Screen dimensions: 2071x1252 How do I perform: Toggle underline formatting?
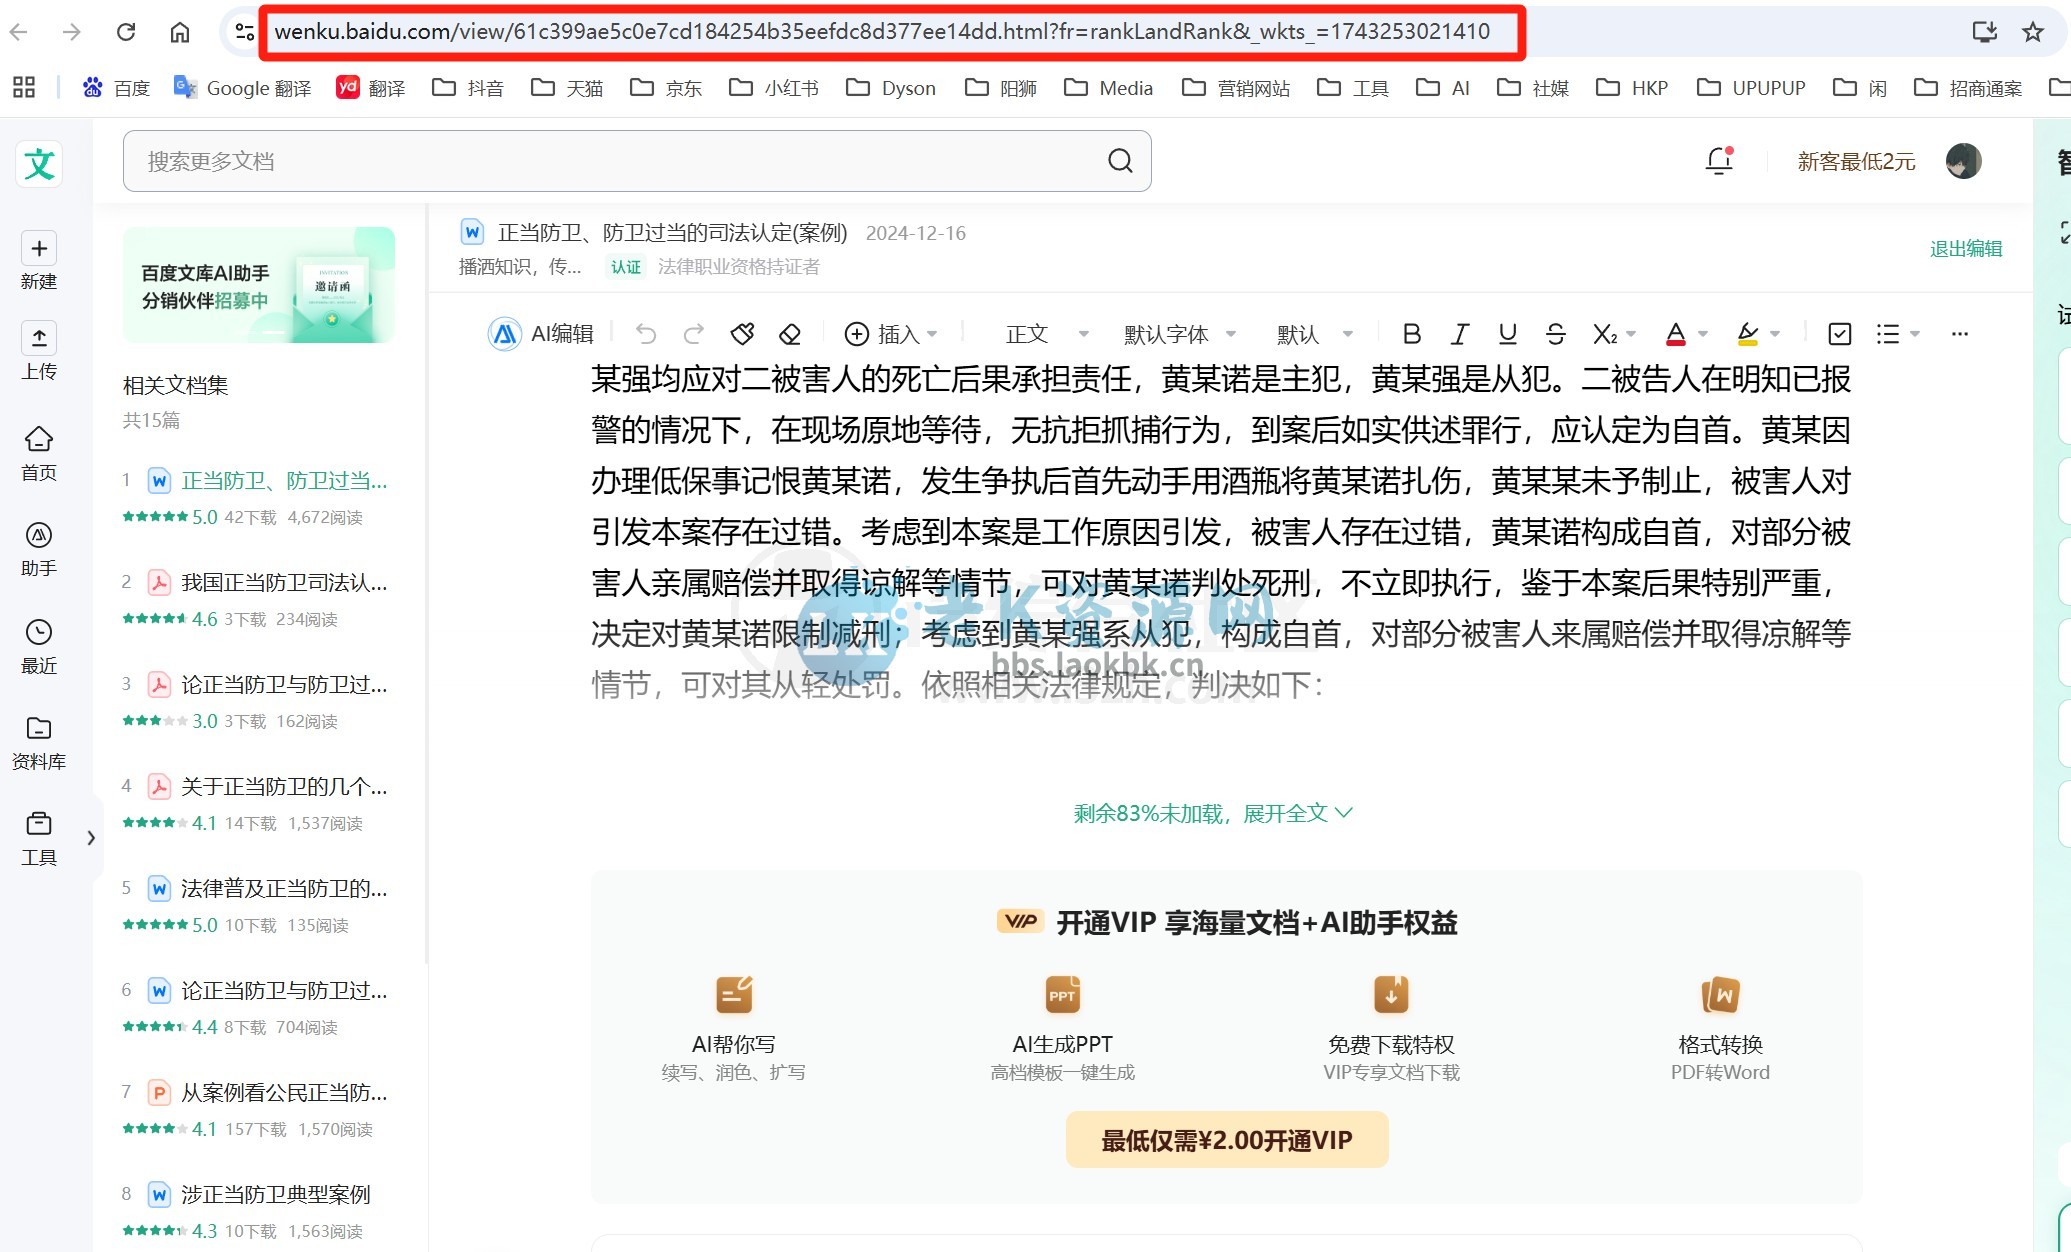pyautogui.click(x=1508, y=334)
